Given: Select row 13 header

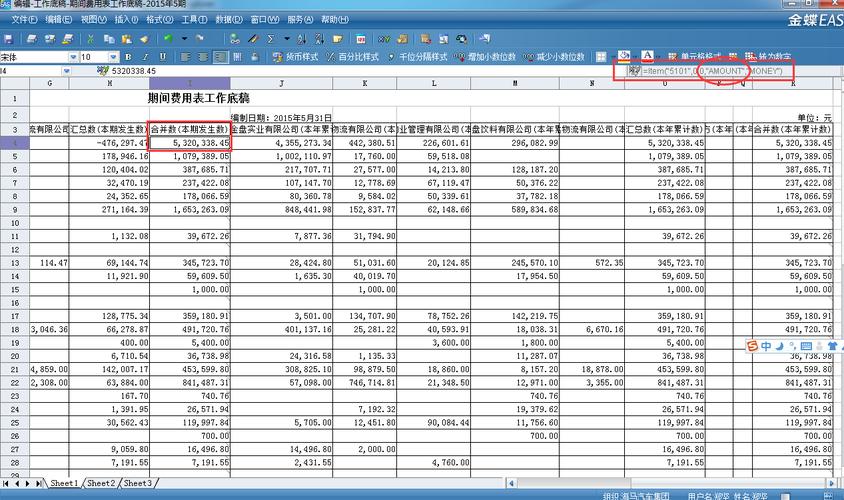Looking at the screenshot, I should pos(15,263).
